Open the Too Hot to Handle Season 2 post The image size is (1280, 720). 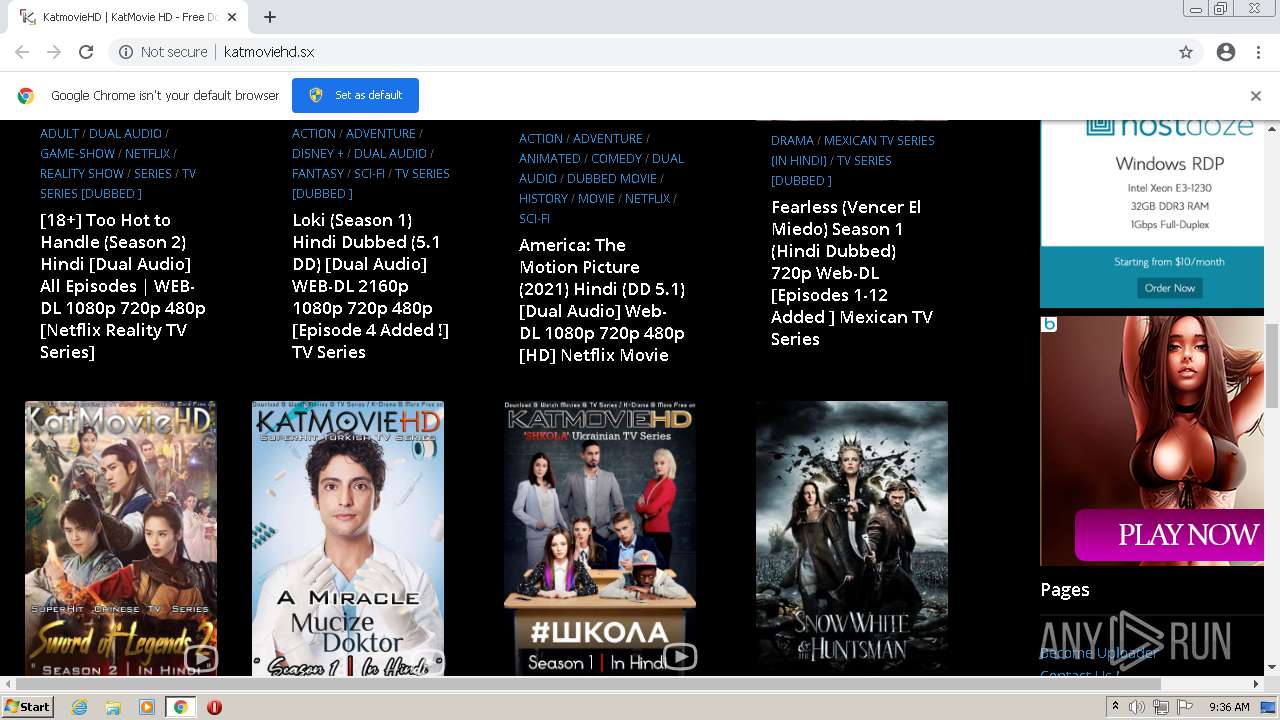pos(123,286)
